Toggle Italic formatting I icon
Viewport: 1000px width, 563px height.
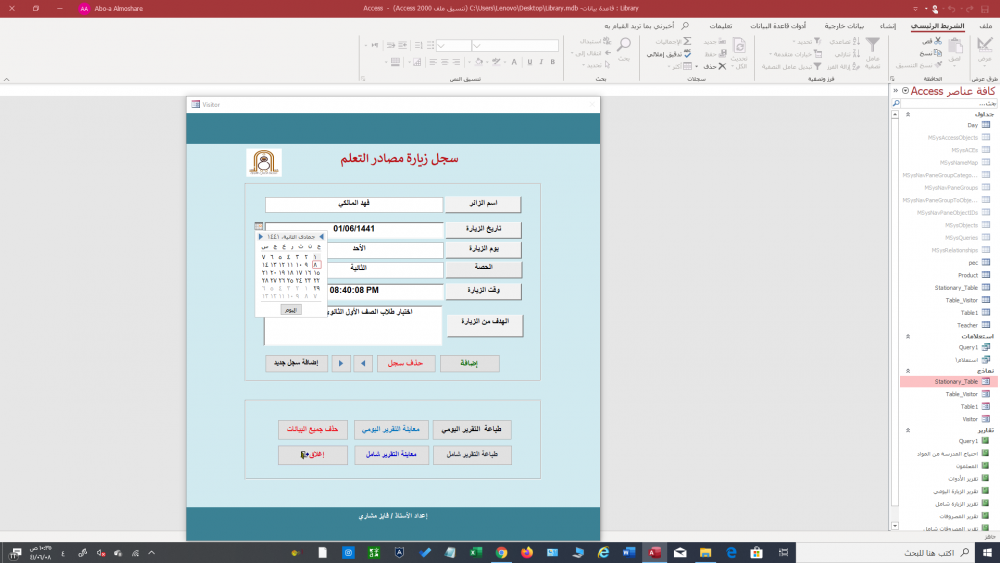point(541,62)
